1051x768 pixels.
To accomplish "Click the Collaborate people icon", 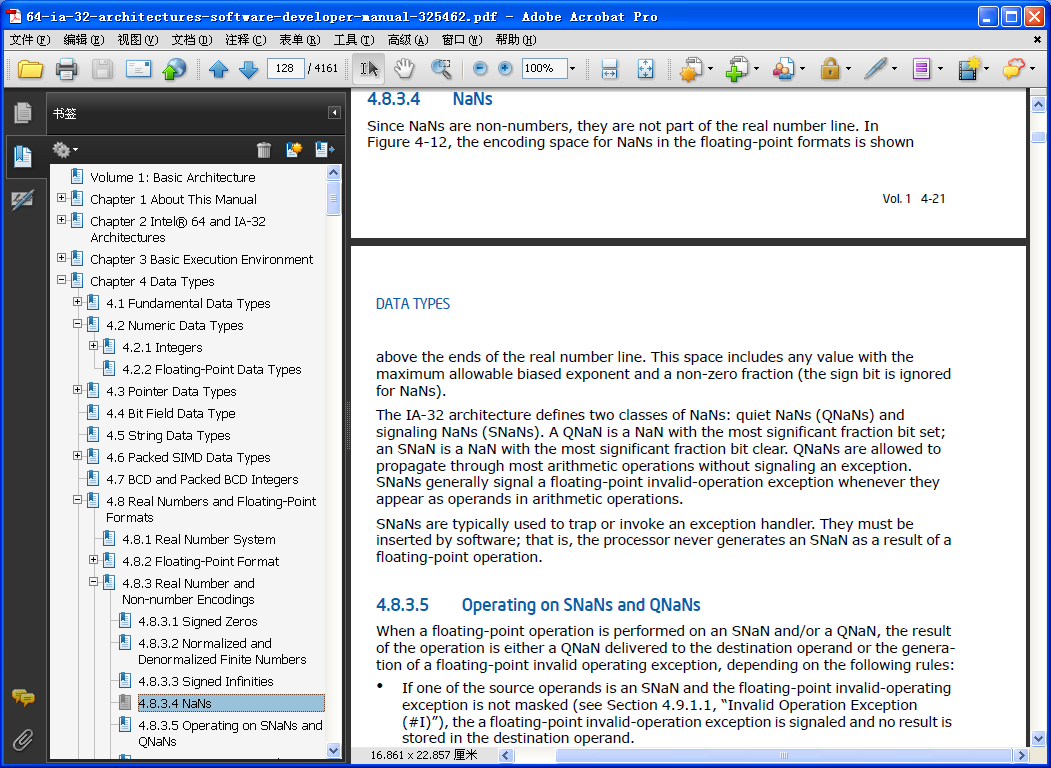I will (783, 69).
